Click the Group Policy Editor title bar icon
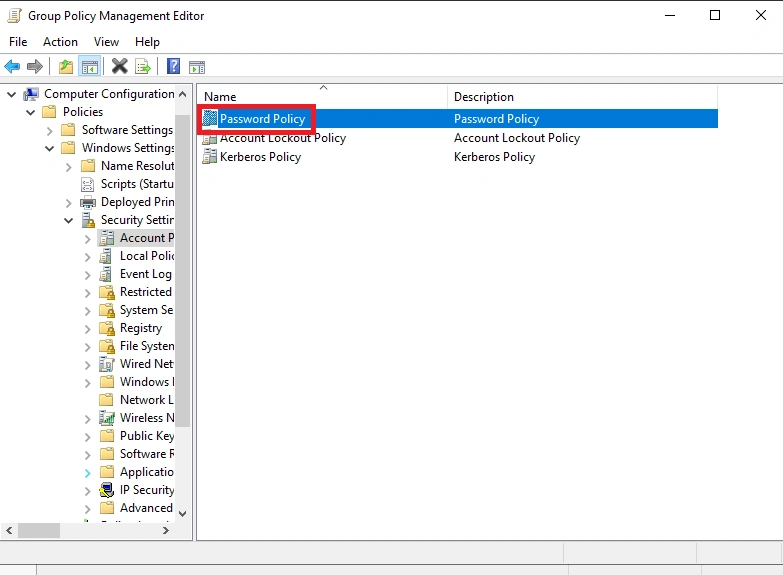 pos(14,16)
